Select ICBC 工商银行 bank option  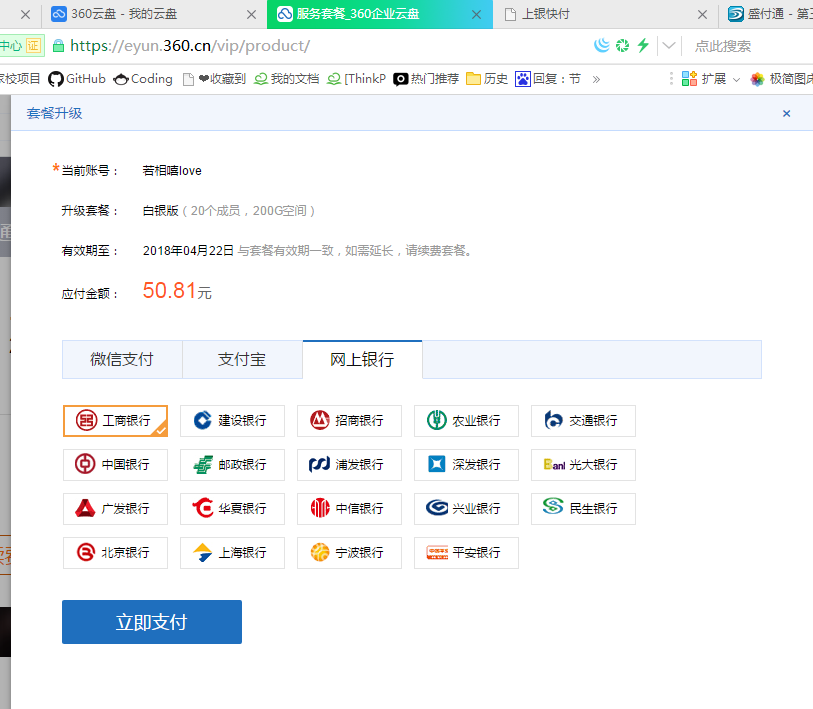tap(115, 421)
